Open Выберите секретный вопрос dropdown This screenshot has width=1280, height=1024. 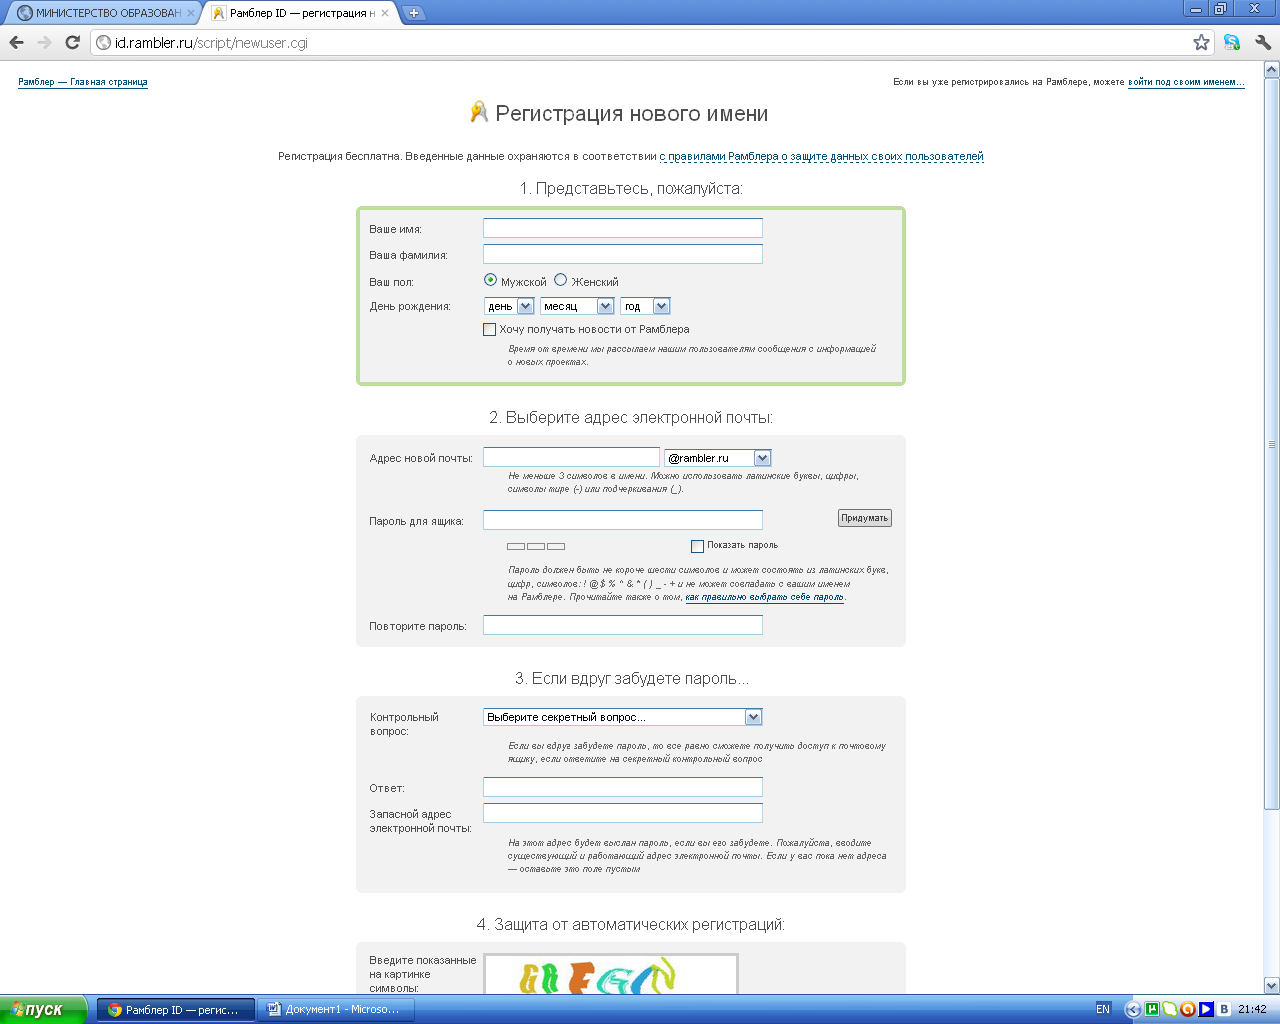(623, 717)
